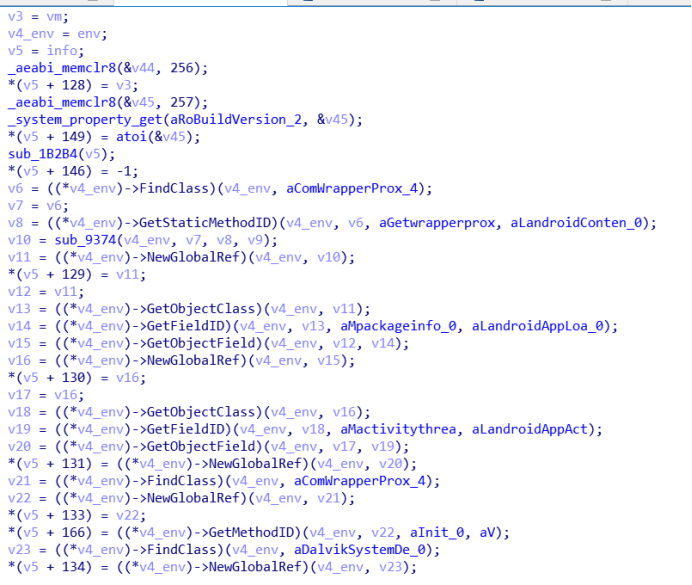Click aComWrapperProx_4 on the v6 line
The image size is (692, 585).
click(x=352, y=188)
